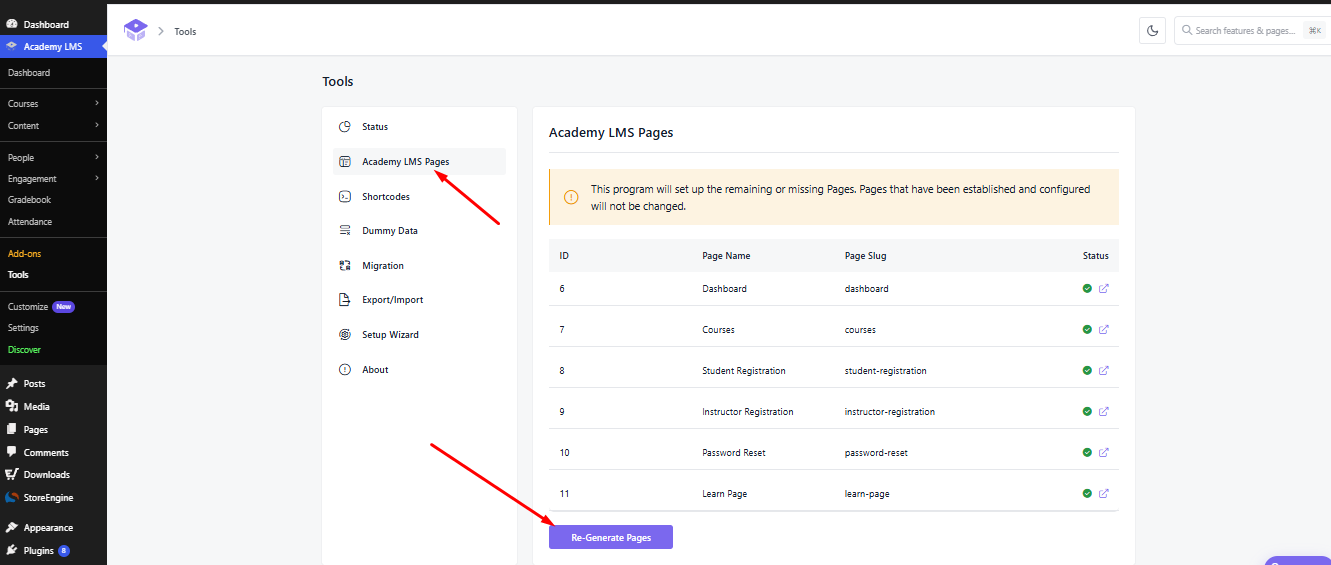Open Academy LMS Dashboard submenu link

point(29,73)
